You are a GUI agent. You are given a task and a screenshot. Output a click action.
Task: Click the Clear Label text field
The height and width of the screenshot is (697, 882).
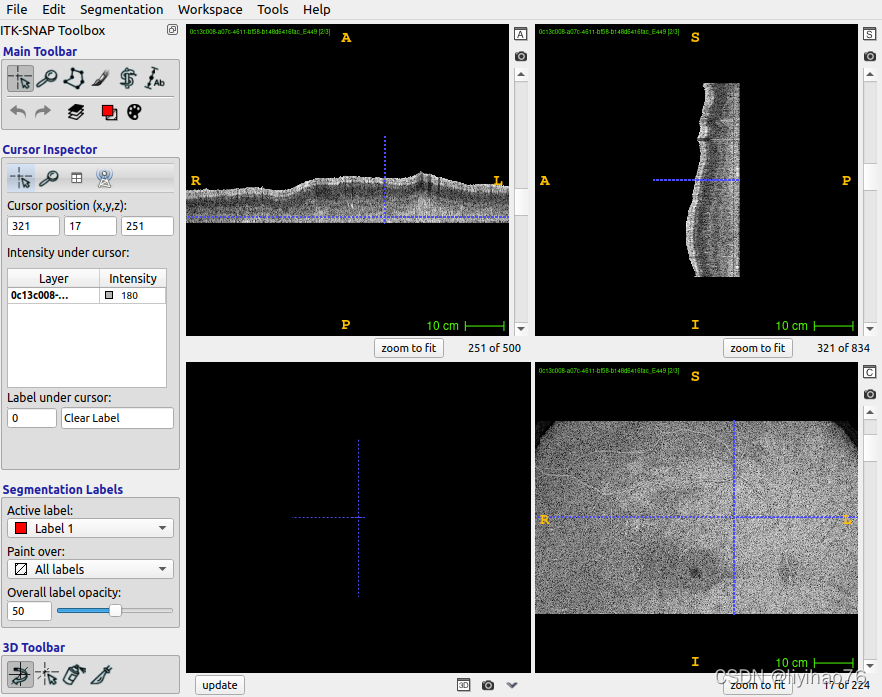coord(117,418)
